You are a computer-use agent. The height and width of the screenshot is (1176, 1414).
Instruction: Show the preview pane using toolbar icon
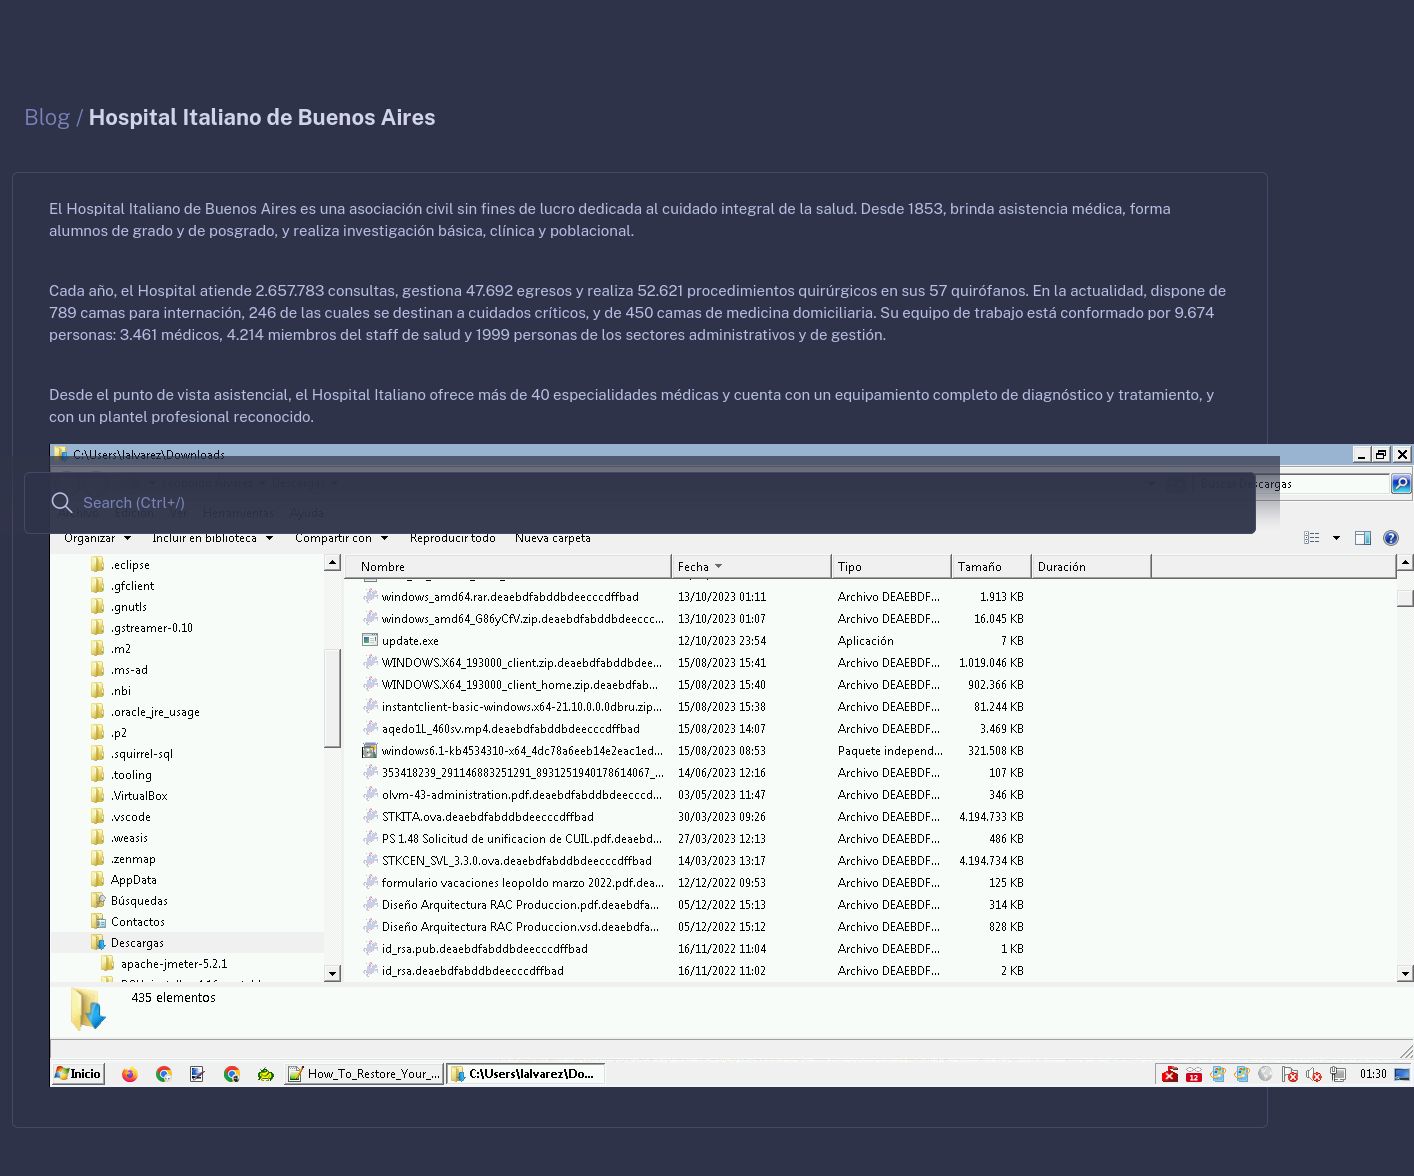1362,538
